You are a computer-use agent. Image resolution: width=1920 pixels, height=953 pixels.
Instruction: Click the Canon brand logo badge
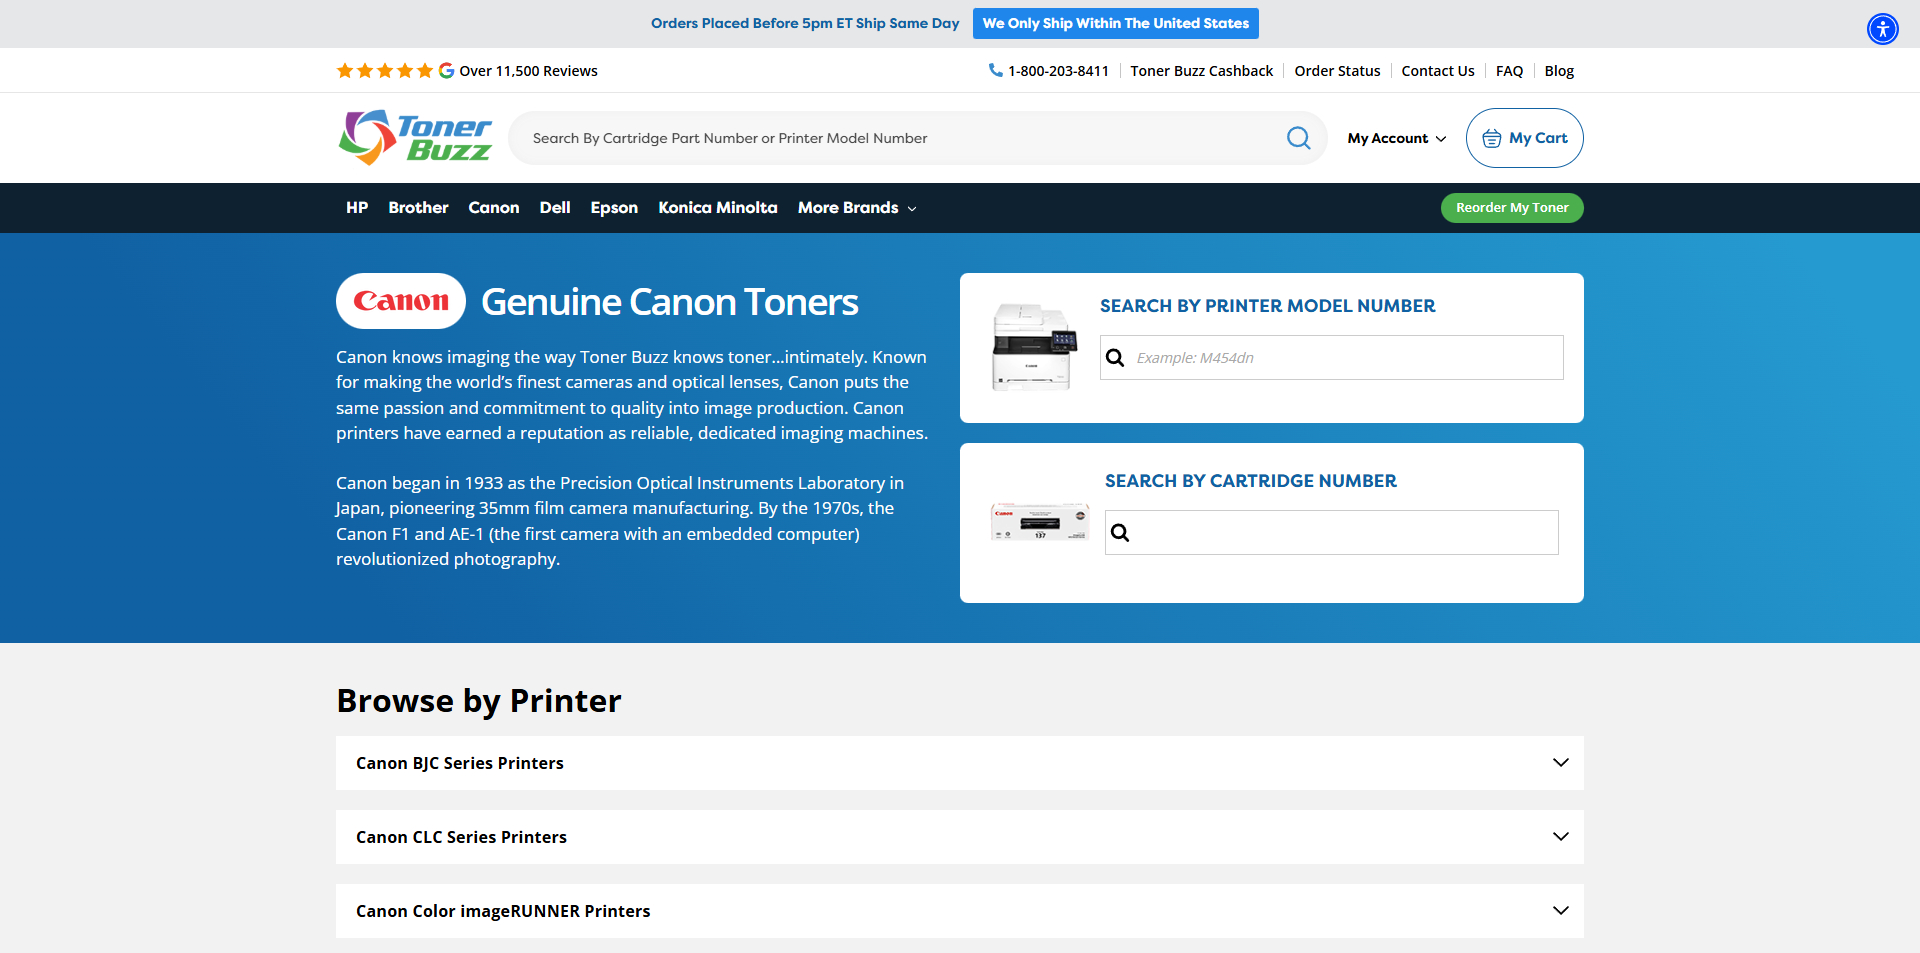click(x=400, y=300)
